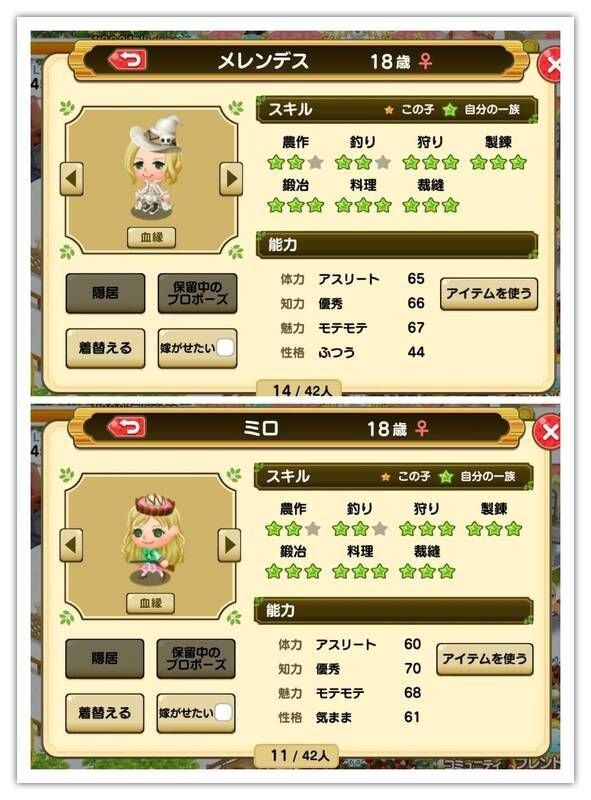
Task: Enable 嫁がせたい checkbox for ミロ
Action: tap(223, 713)
